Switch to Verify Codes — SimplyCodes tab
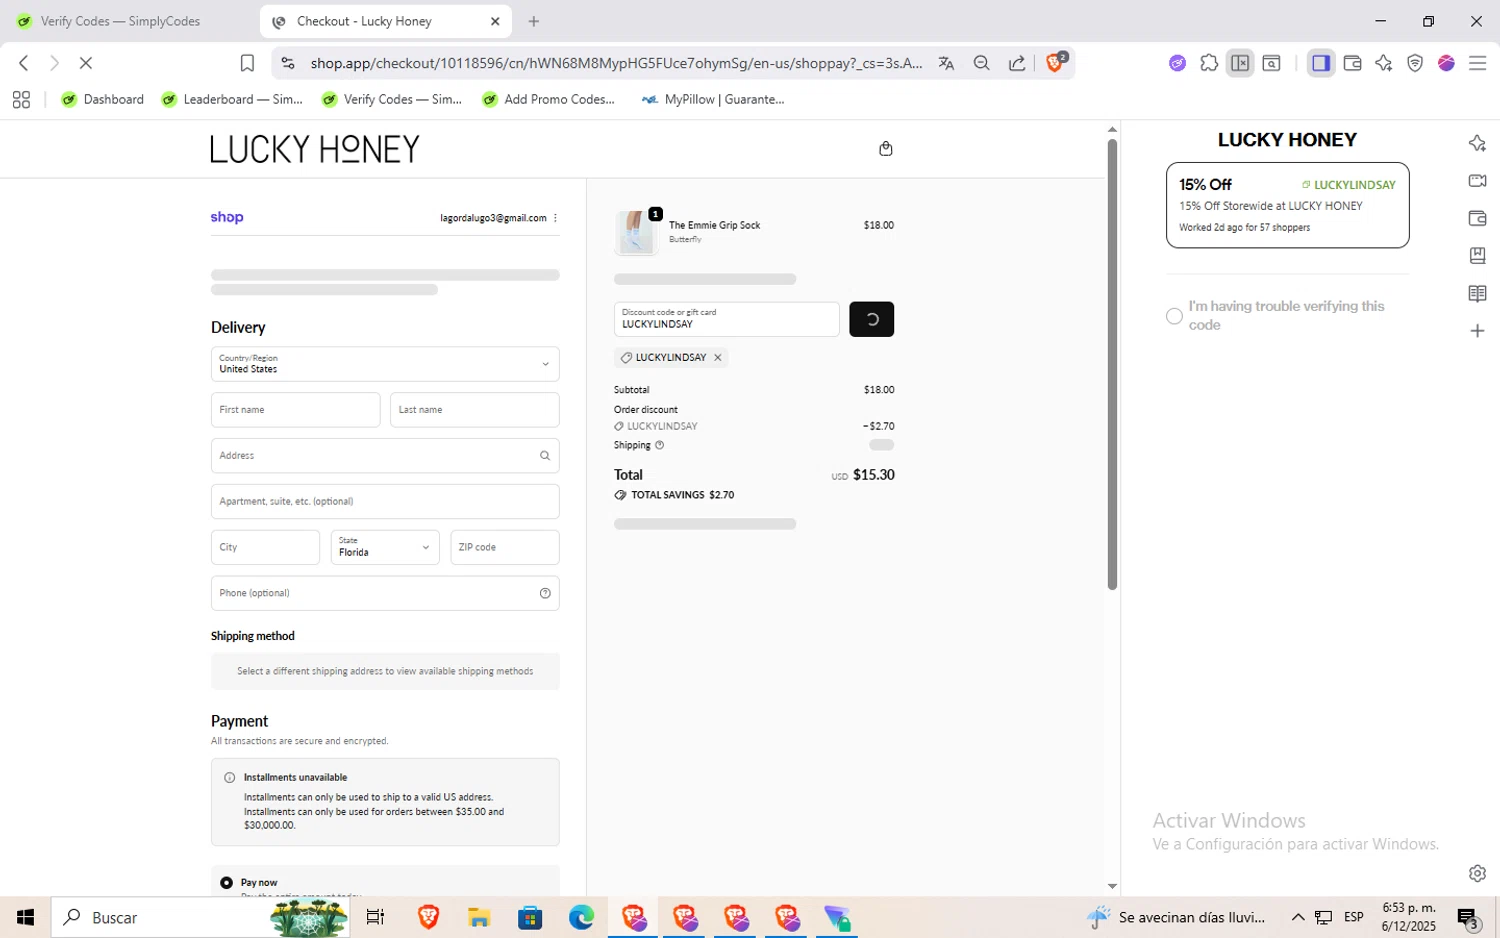 coord(122,21)
